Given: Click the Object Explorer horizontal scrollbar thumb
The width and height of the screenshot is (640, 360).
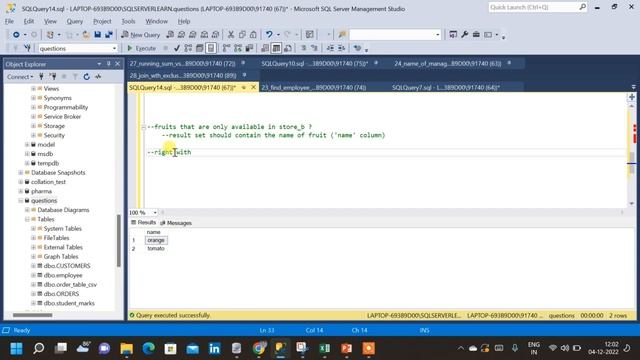Looking at the screenshot, I should pos(33,315).
